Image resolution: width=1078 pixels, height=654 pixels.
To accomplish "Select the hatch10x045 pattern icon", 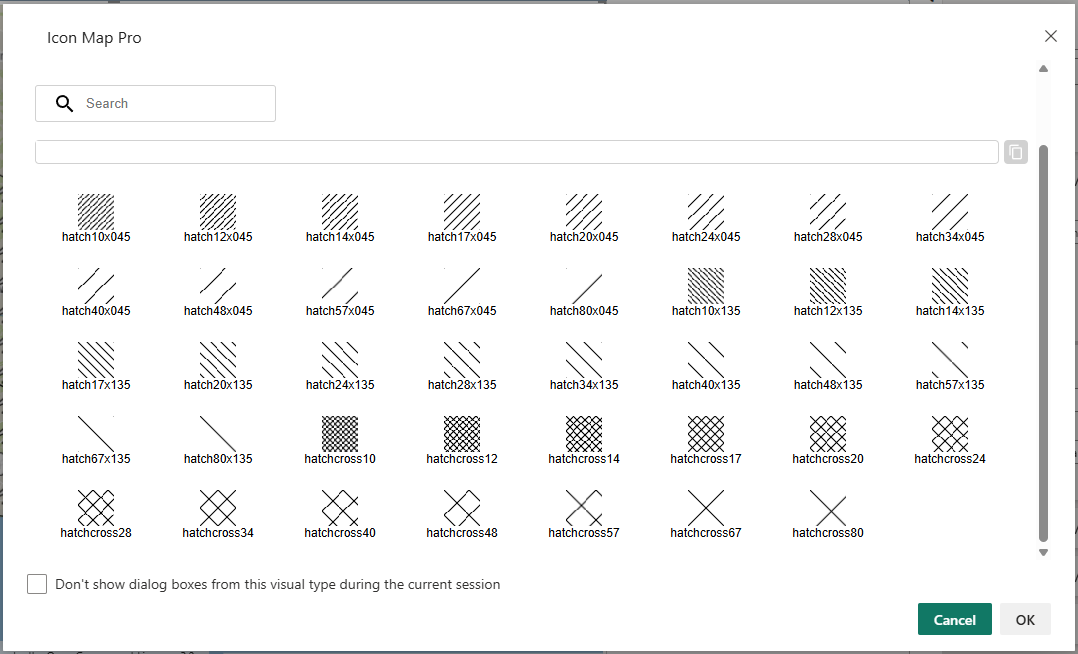I will tap(96, 212).
